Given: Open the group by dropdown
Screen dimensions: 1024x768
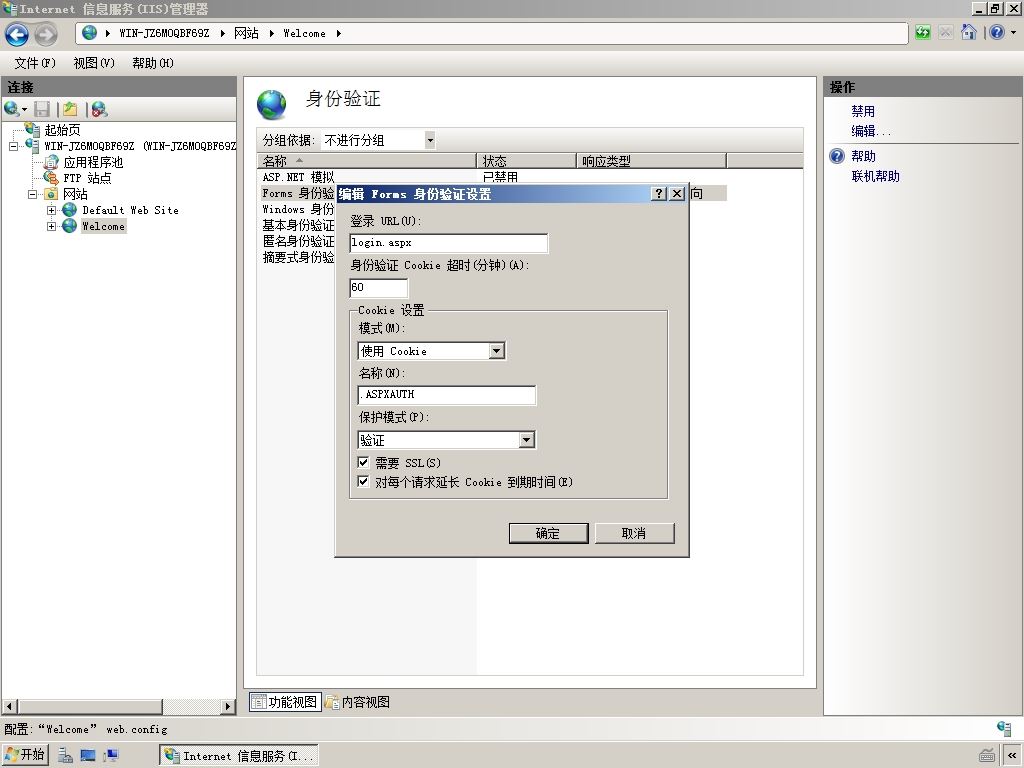Looking at the screenshot, I should coord(430,140).
